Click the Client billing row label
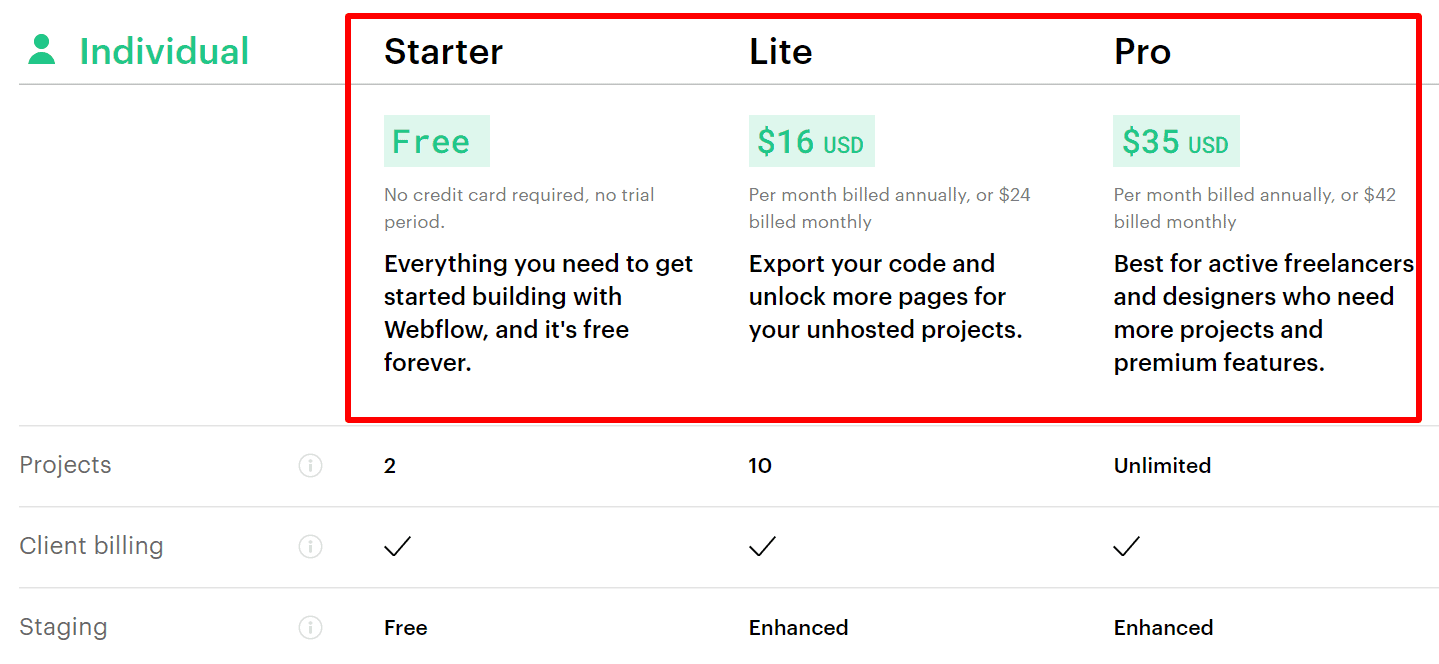1439x664 pixels. point(91,546)
